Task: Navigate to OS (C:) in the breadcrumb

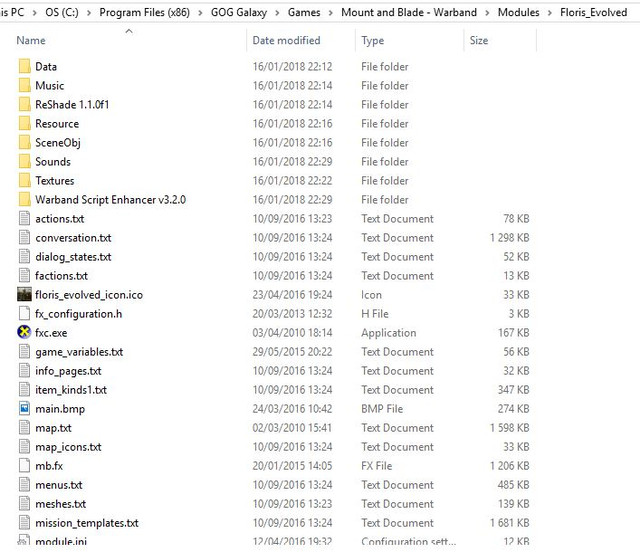Action: (x=62, y=13)
